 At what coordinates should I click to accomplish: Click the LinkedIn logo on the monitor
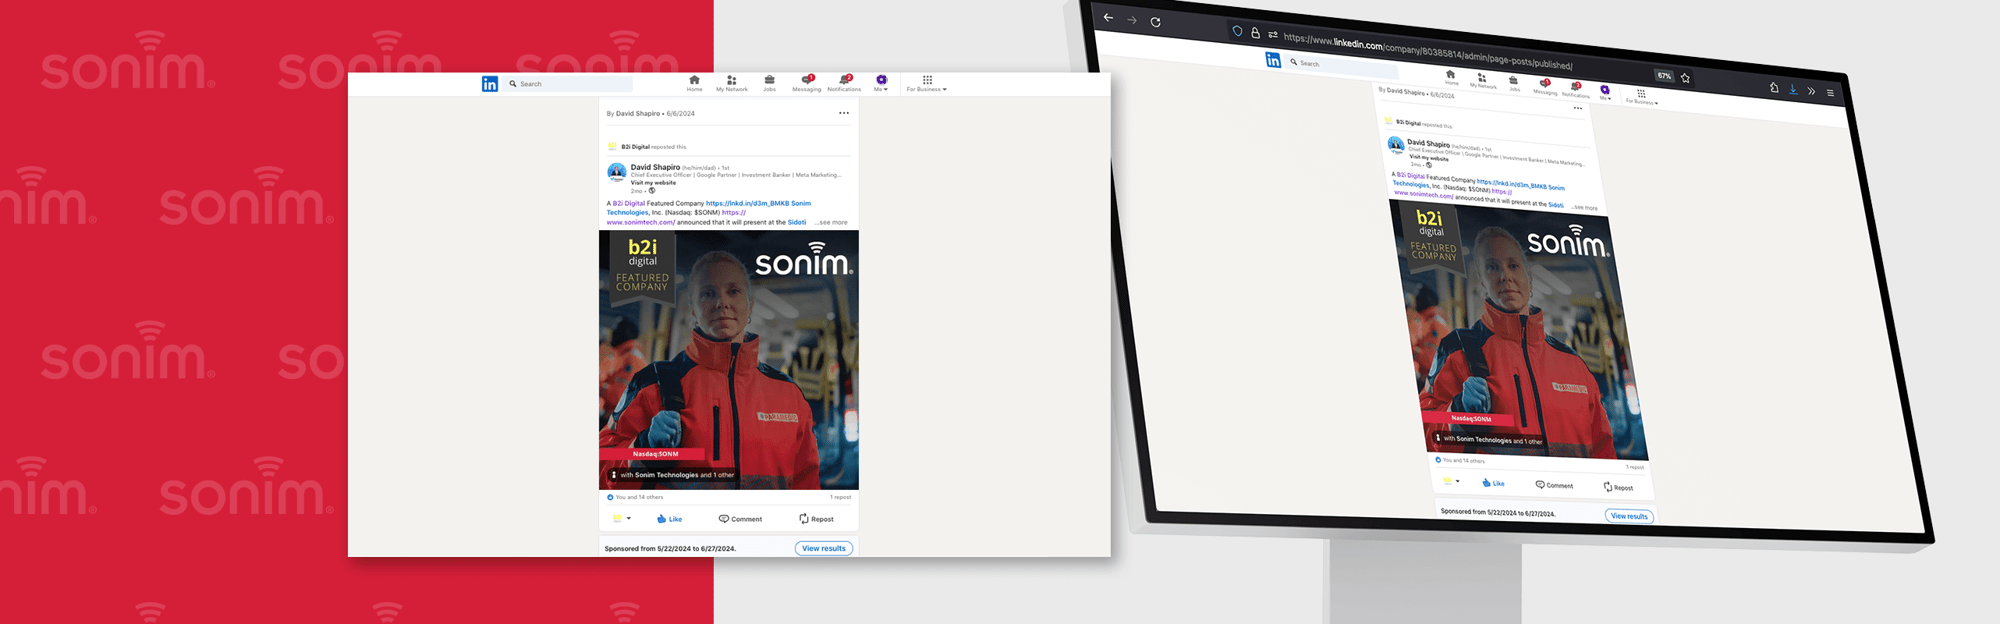click(1273, 60)
